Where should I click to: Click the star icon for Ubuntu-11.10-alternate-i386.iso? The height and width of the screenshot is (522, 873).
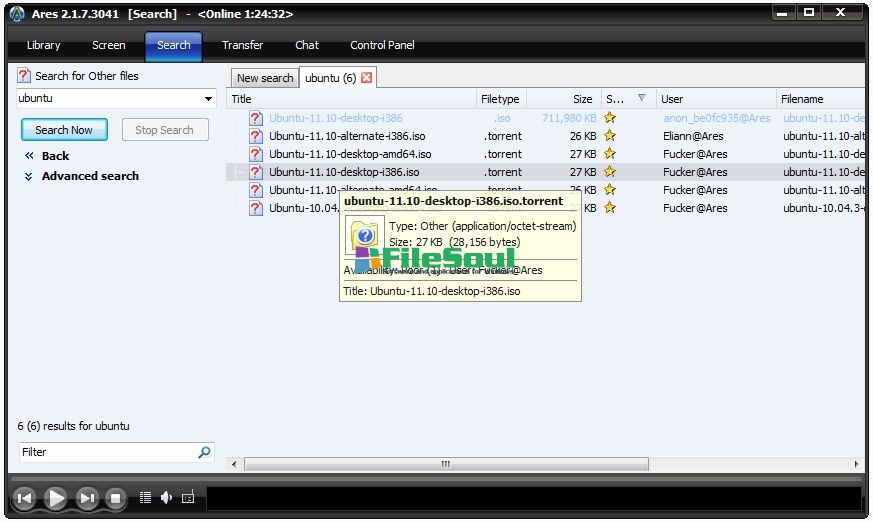610,136
